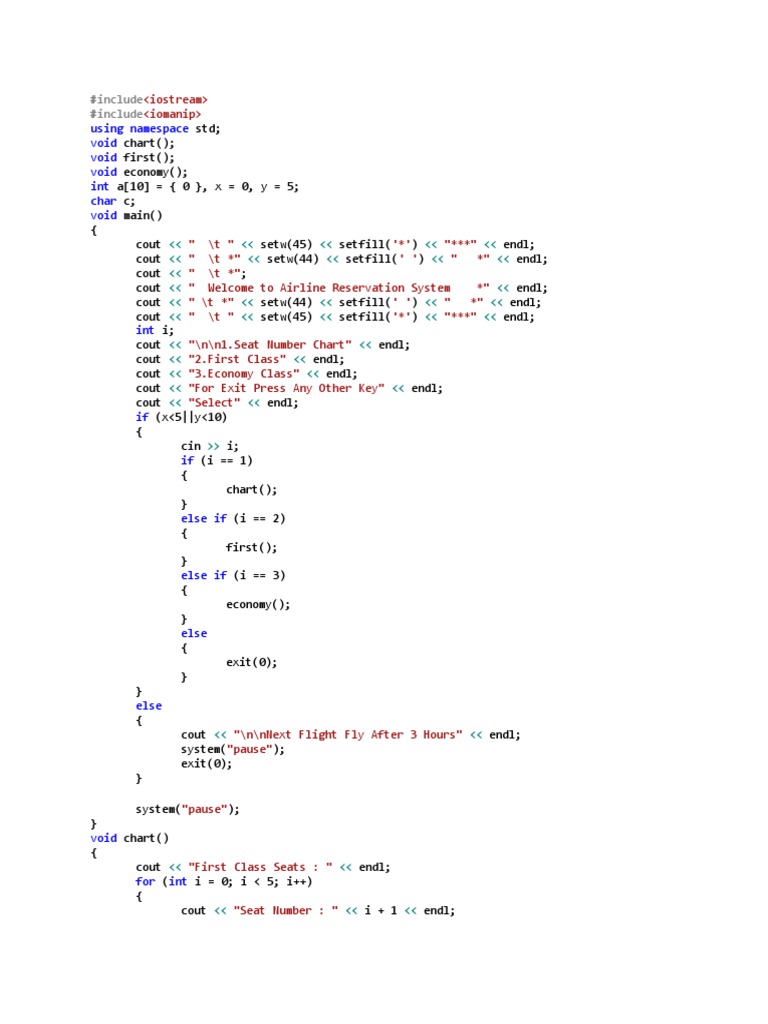Click the "else if (i == 2)" line
768x1024 pixels.
click(233, 519)
